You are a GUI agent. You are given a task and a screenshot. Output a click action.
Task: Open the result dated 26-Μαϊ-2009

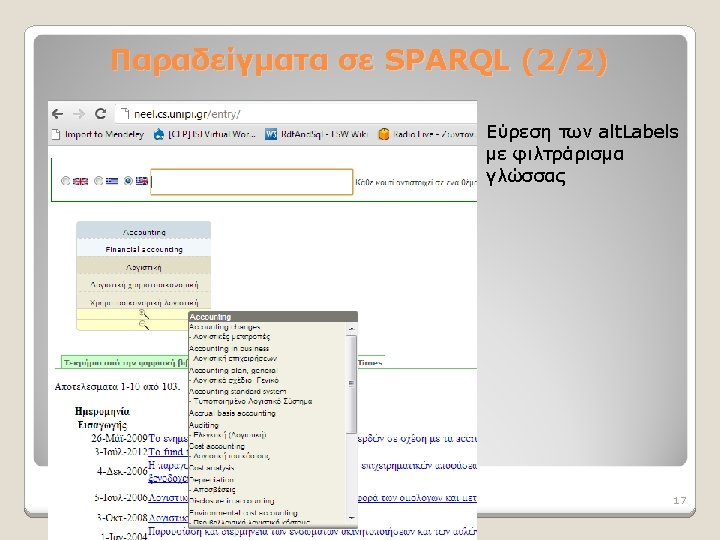[x=168, y=438]
